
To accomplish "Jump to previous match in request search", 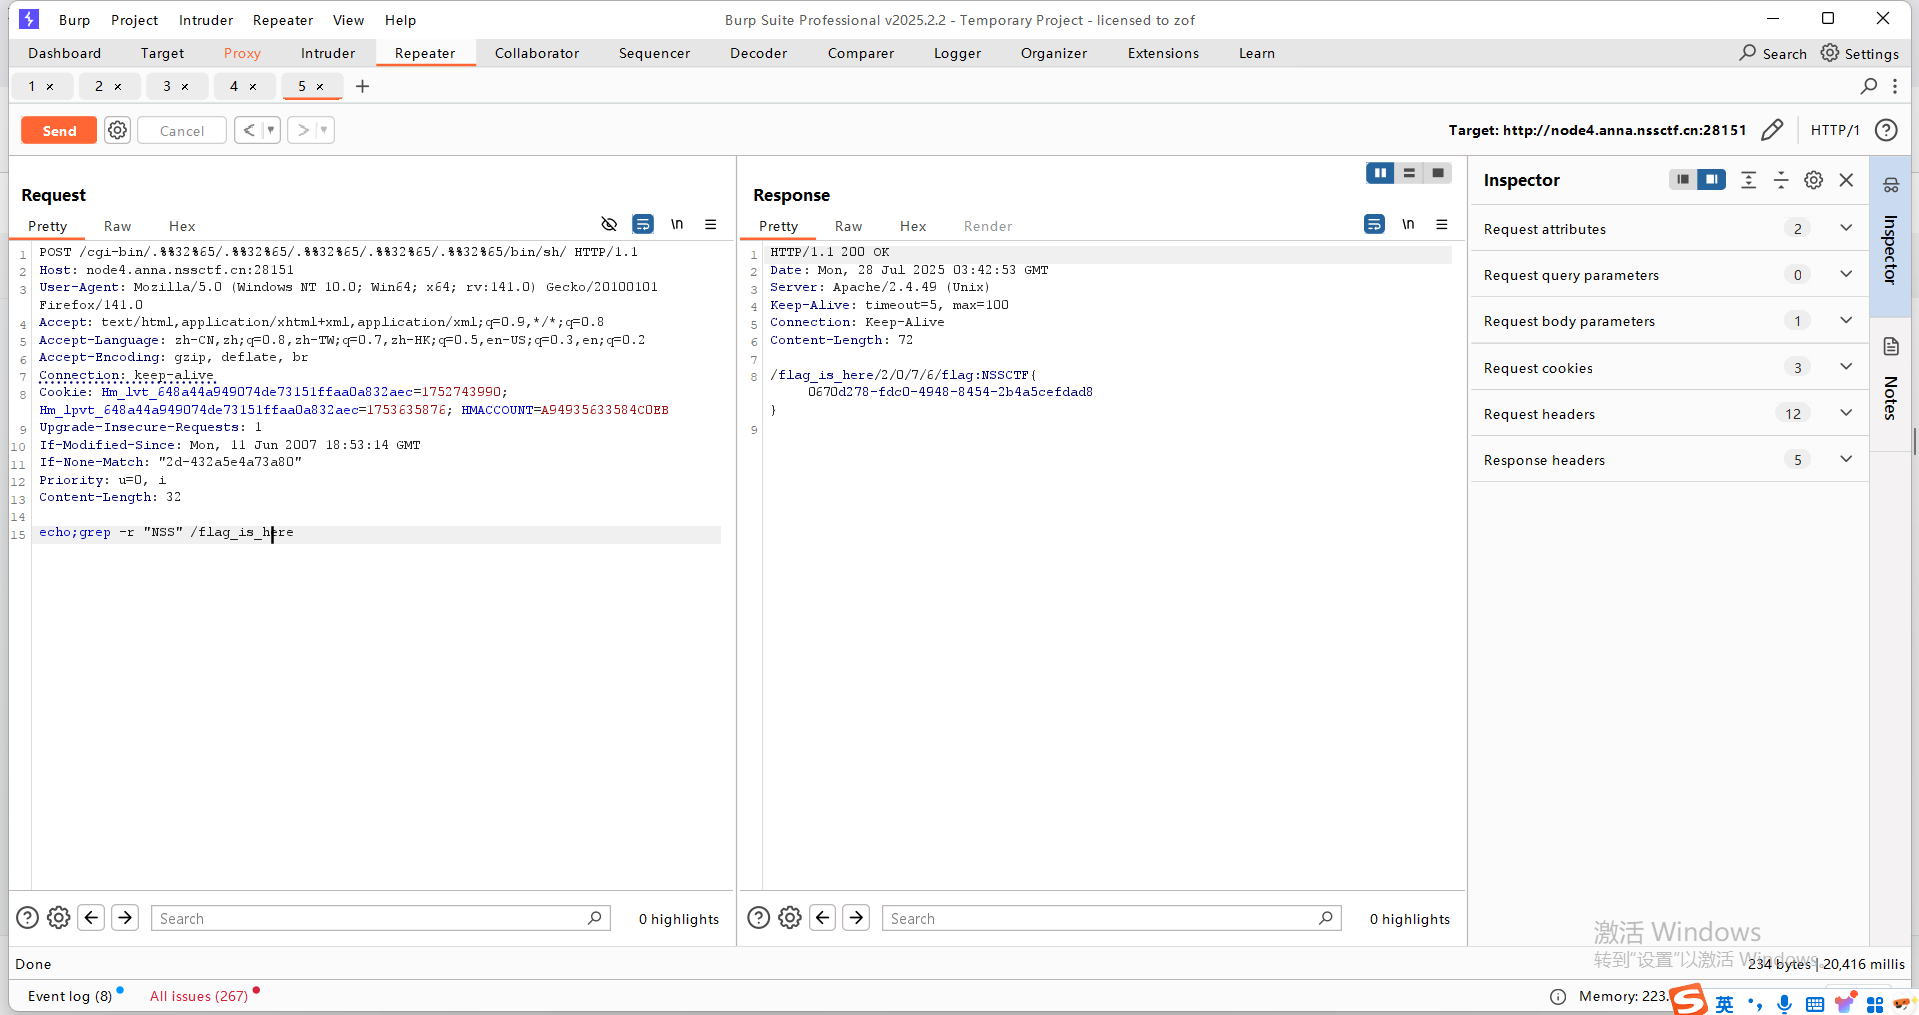I will pyautogui.click(x=92, y=917).
